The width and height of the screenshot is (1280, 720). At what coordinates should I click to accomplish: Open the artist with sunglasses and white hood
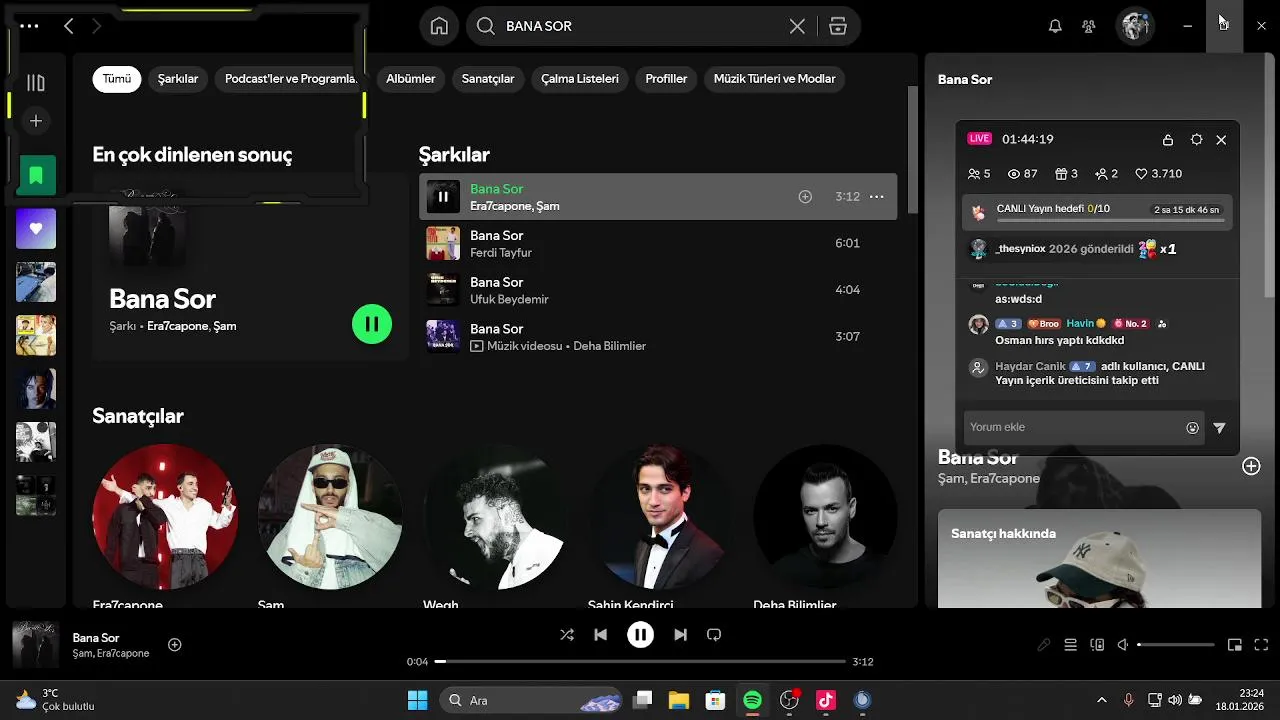point(330,517)
